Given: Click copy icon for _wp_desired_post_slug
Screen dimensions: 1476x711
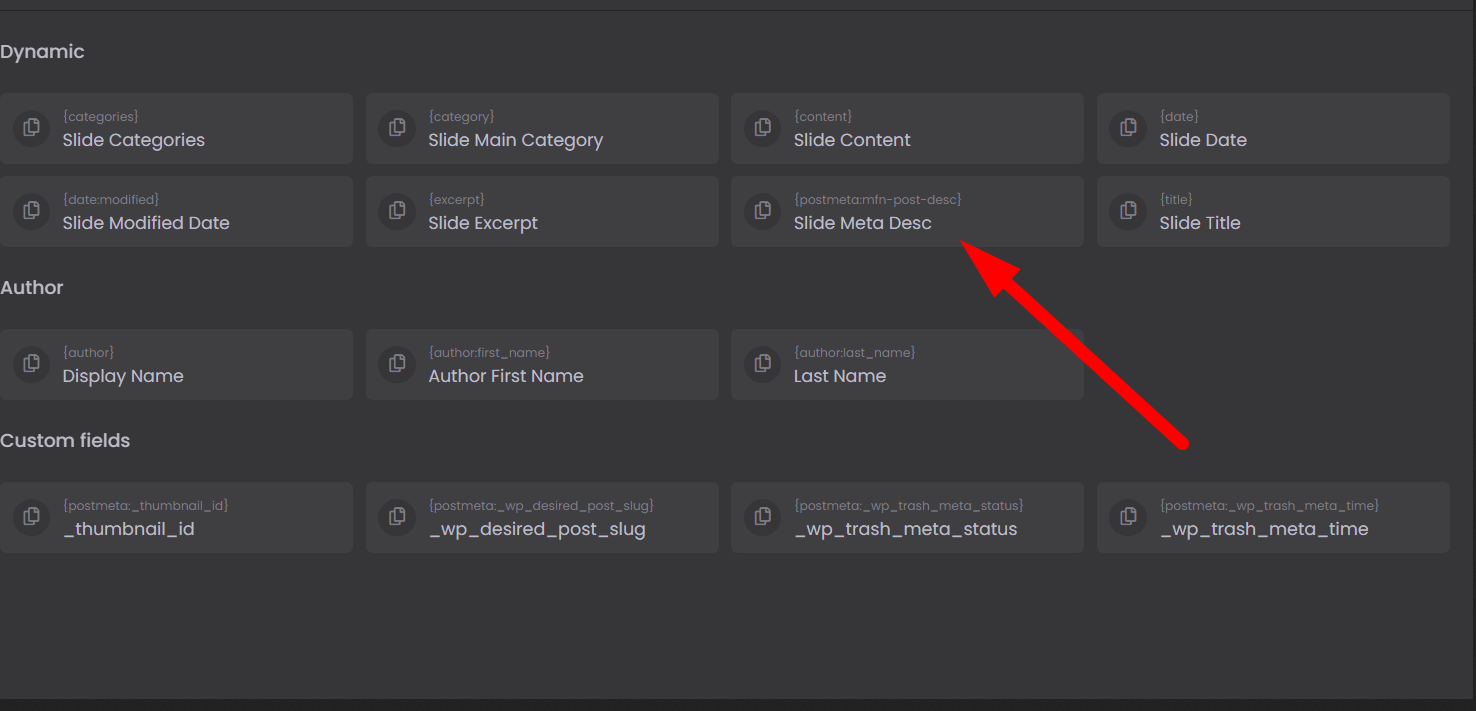Looking at the screenshot, I should 397,517.
